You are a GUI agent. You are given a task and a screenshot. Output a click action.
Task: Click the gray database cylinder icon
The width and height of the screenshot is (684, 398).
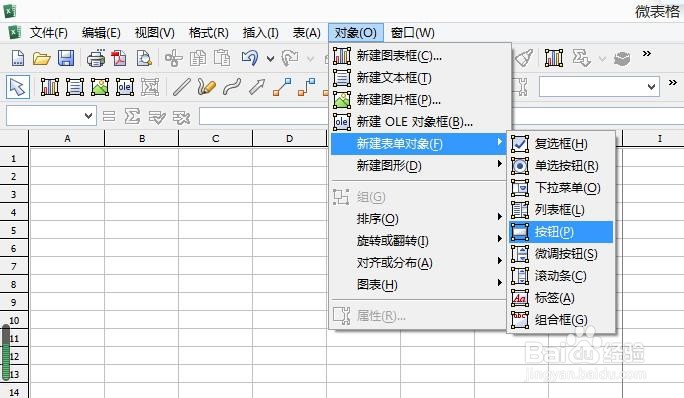(622, 58)
